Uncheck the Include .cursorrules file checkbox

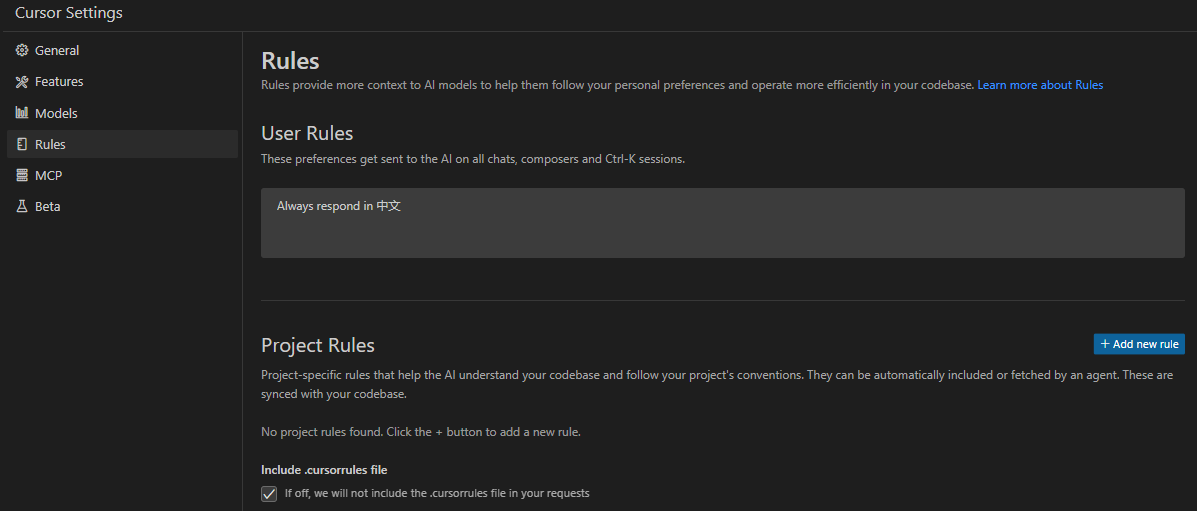tap(269, 493)
